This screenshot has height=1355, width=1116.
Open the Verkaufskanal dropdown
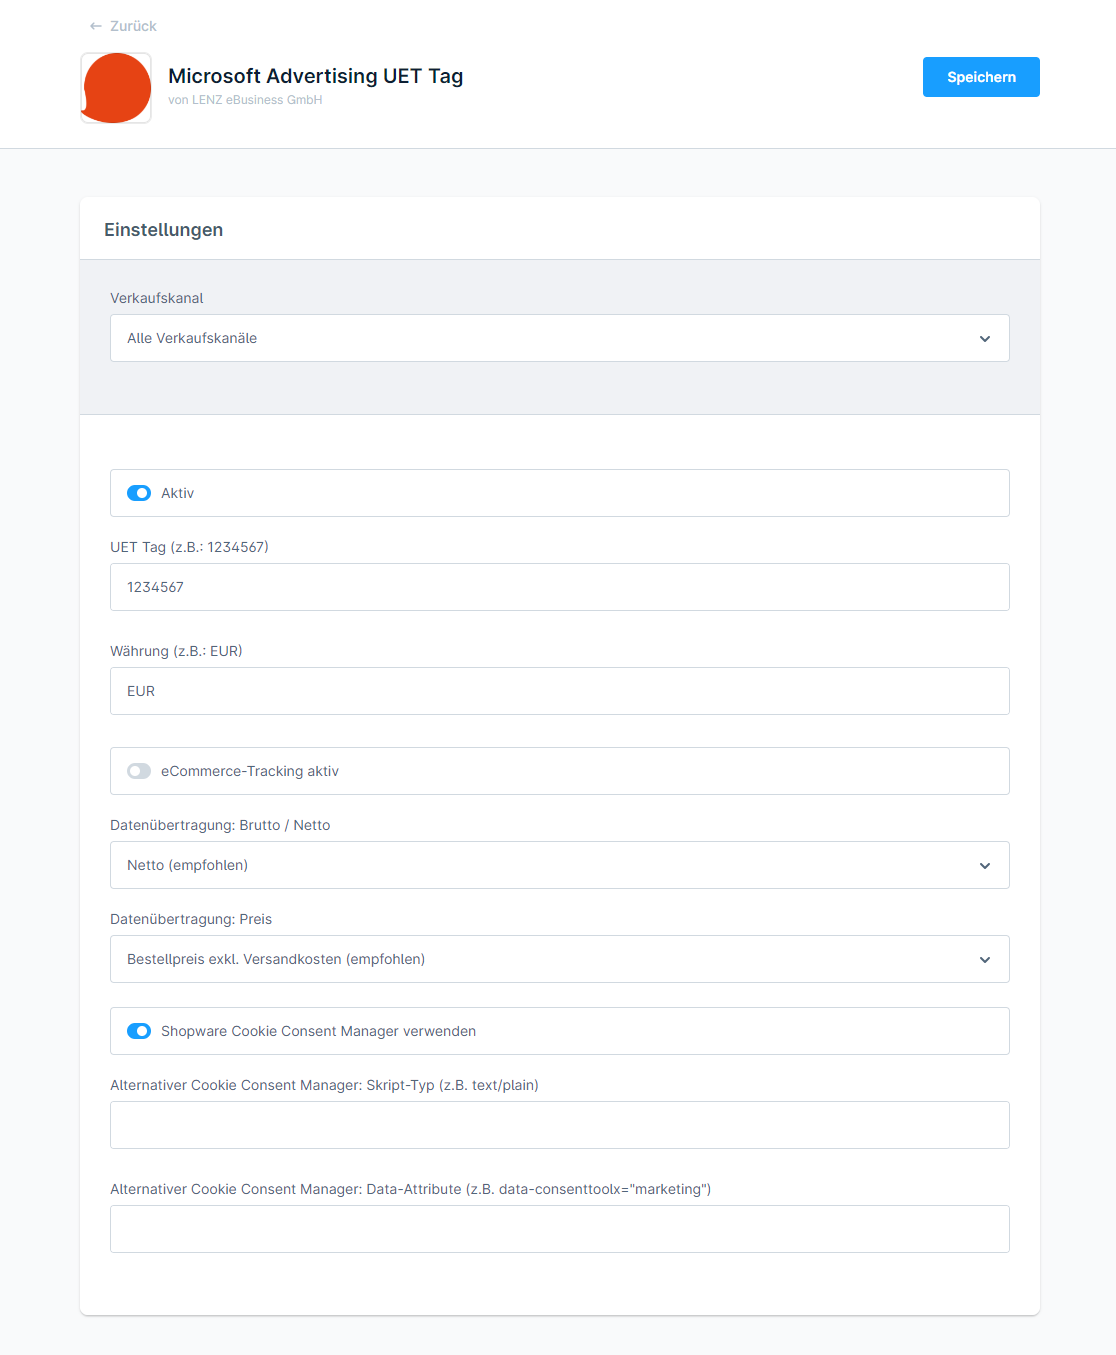click(560, 338)
